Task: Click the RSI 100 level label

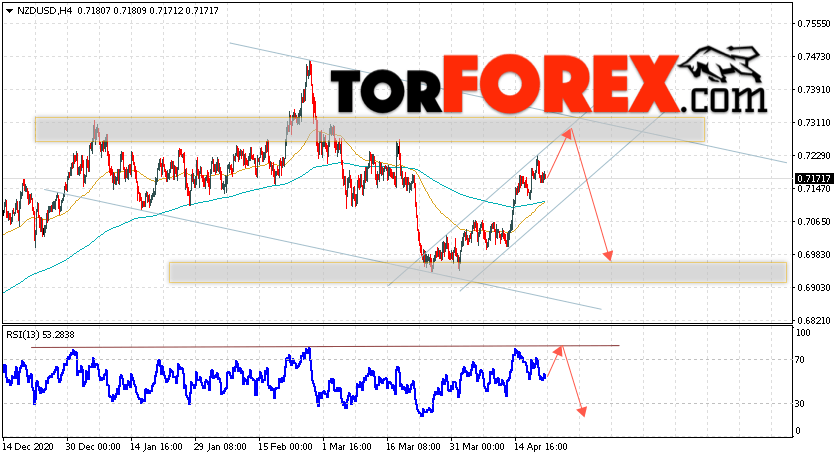Action: [803, 333]
